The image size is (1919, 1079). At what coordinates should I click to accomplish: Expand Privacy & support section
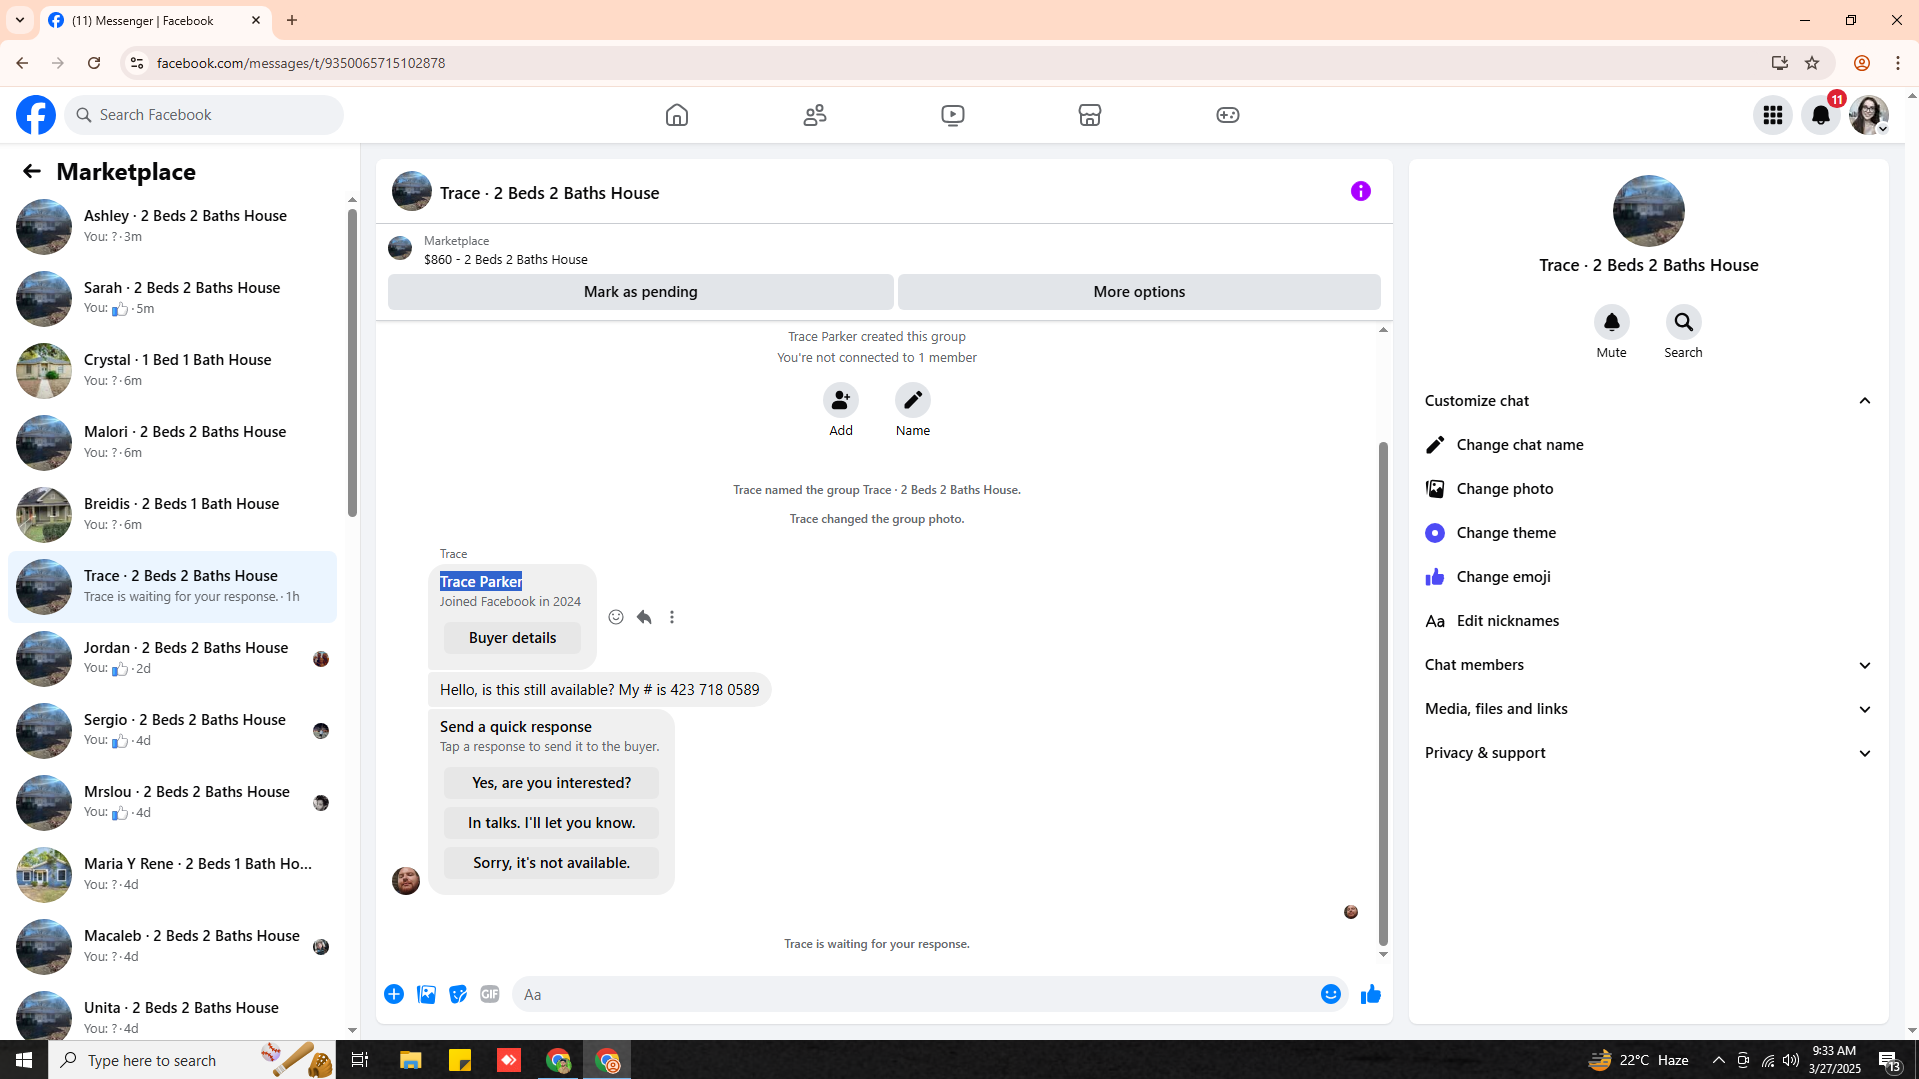coord(1649,753)
